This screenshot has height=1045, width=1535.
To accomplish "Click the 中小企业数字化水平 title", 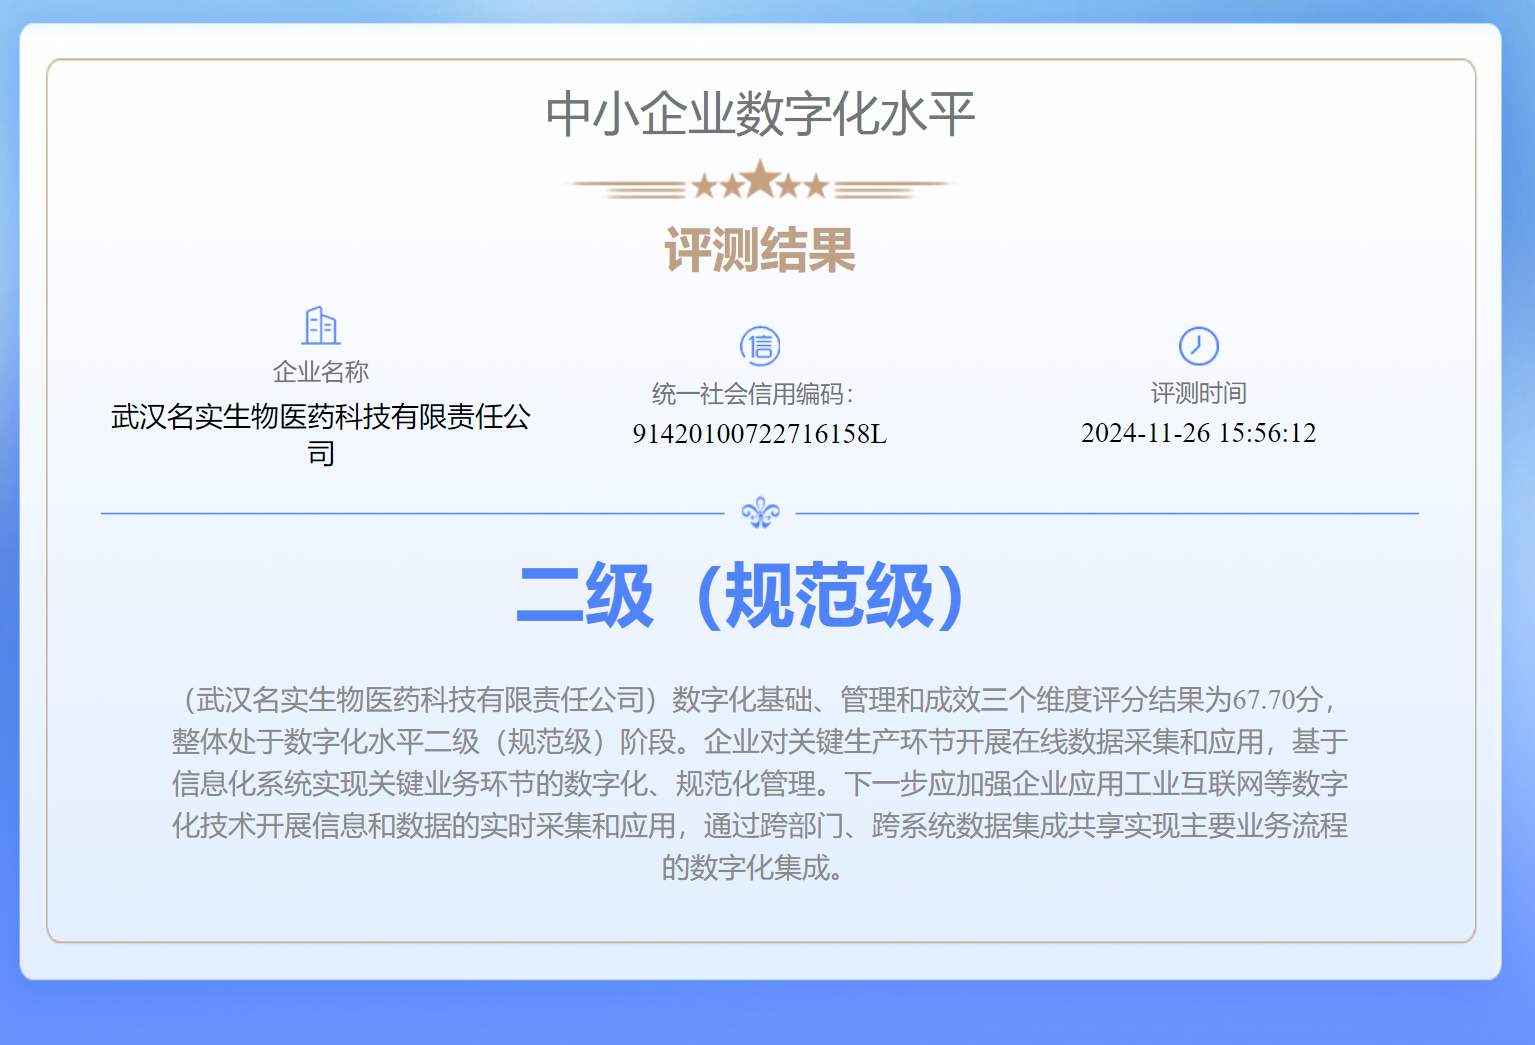I will tap(760, 114).
